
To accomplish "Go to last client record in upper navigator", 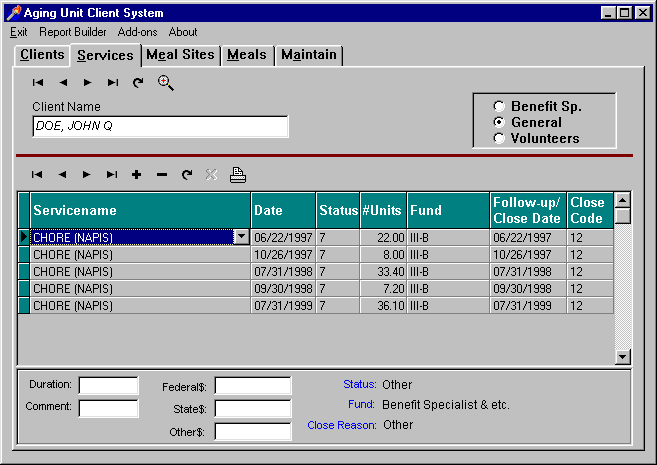I will click(113, 83).
